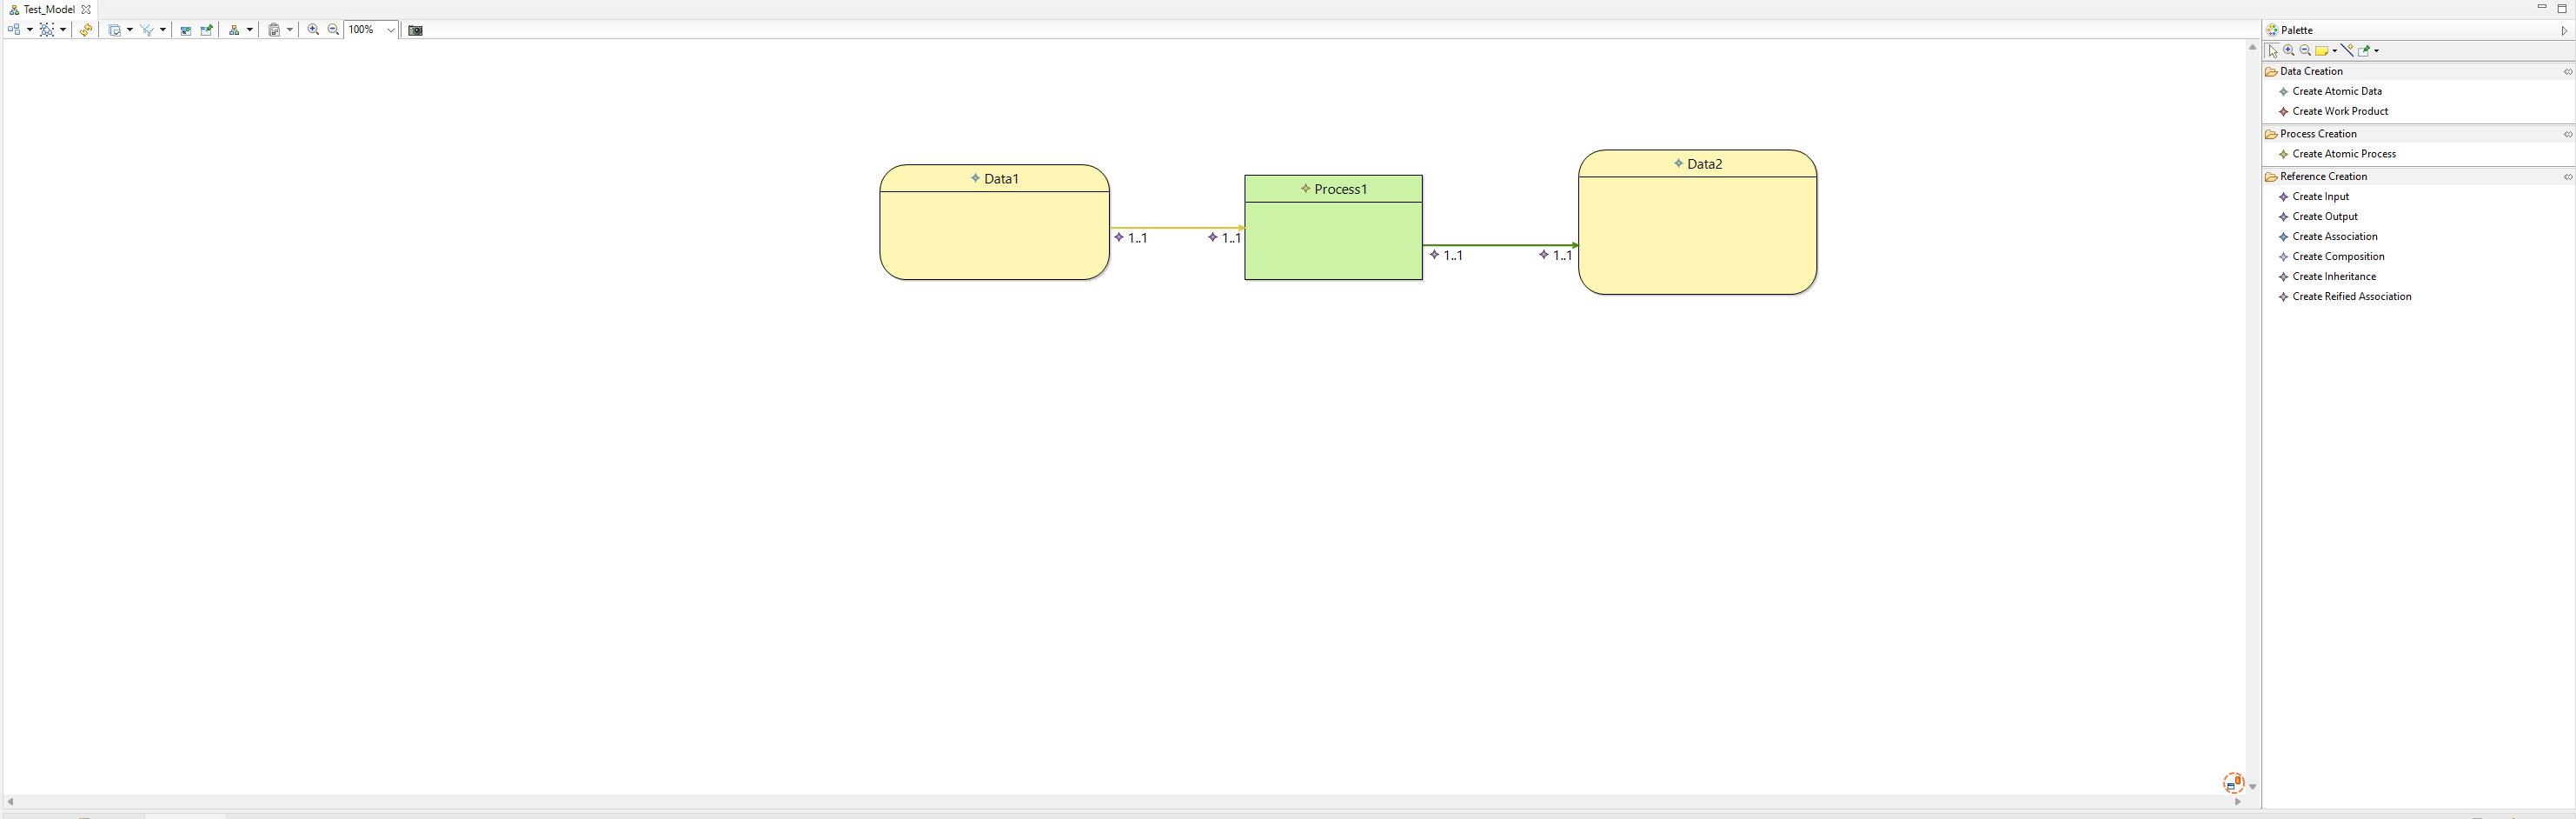This screenshot has width=2576, height=819.
Task: Open the hierarchy layout dropdown arrow
Action: [x=250, y=30]
